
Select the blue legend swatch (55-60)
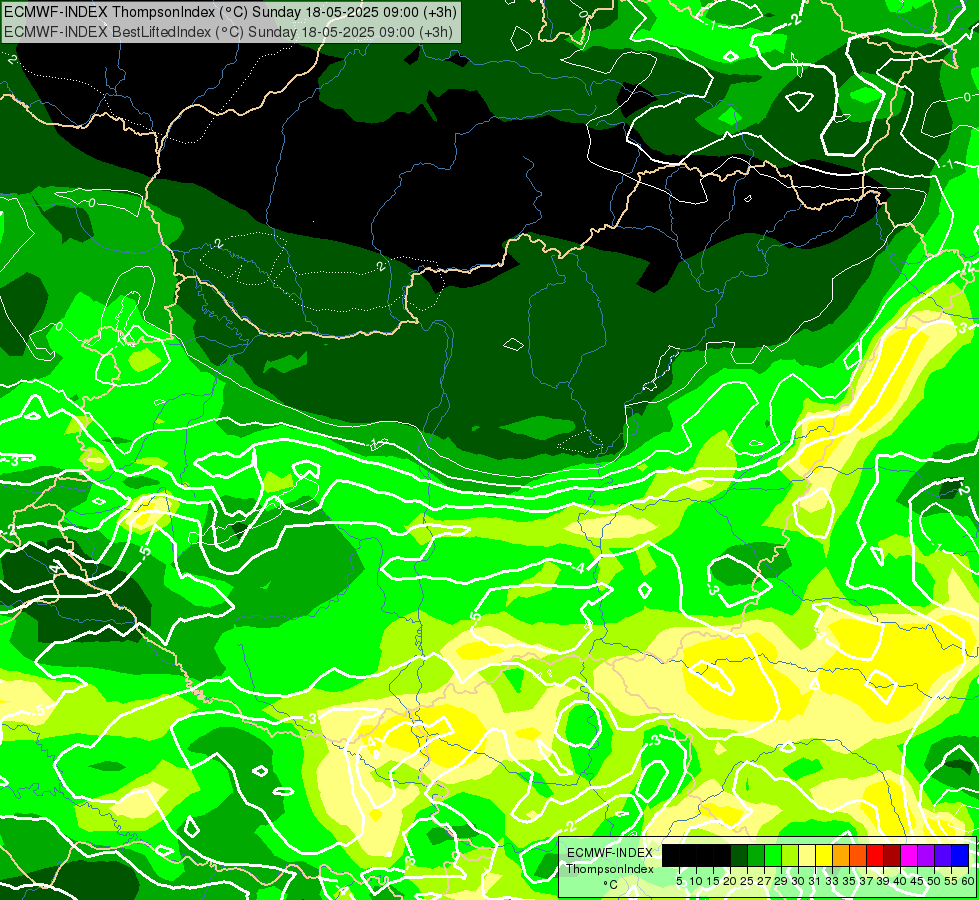click(x=961, y=855)
